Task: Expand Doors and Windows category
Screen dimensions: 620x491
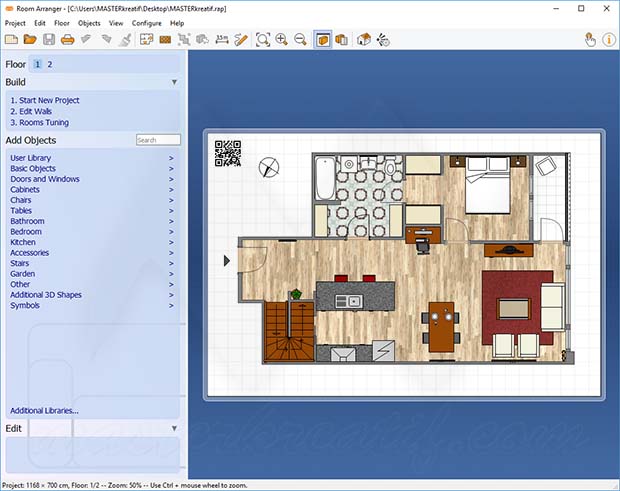Action: (92, 179)
